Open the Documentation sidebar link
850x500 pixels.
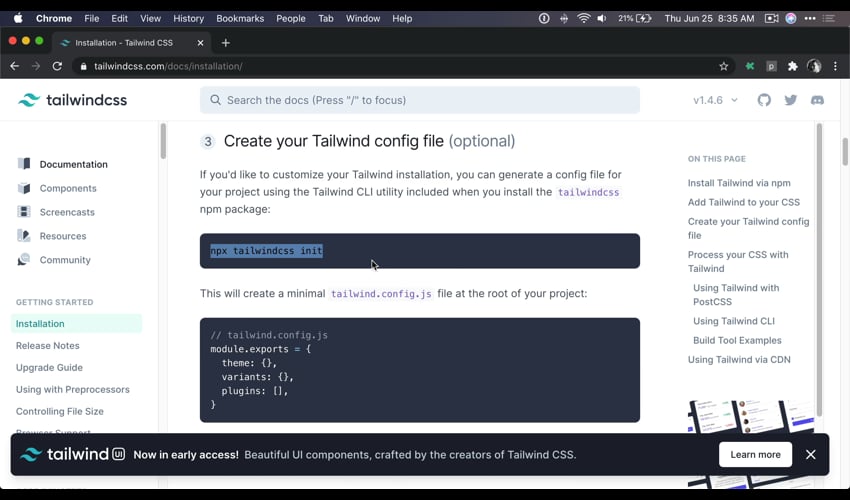pos(74,164)
